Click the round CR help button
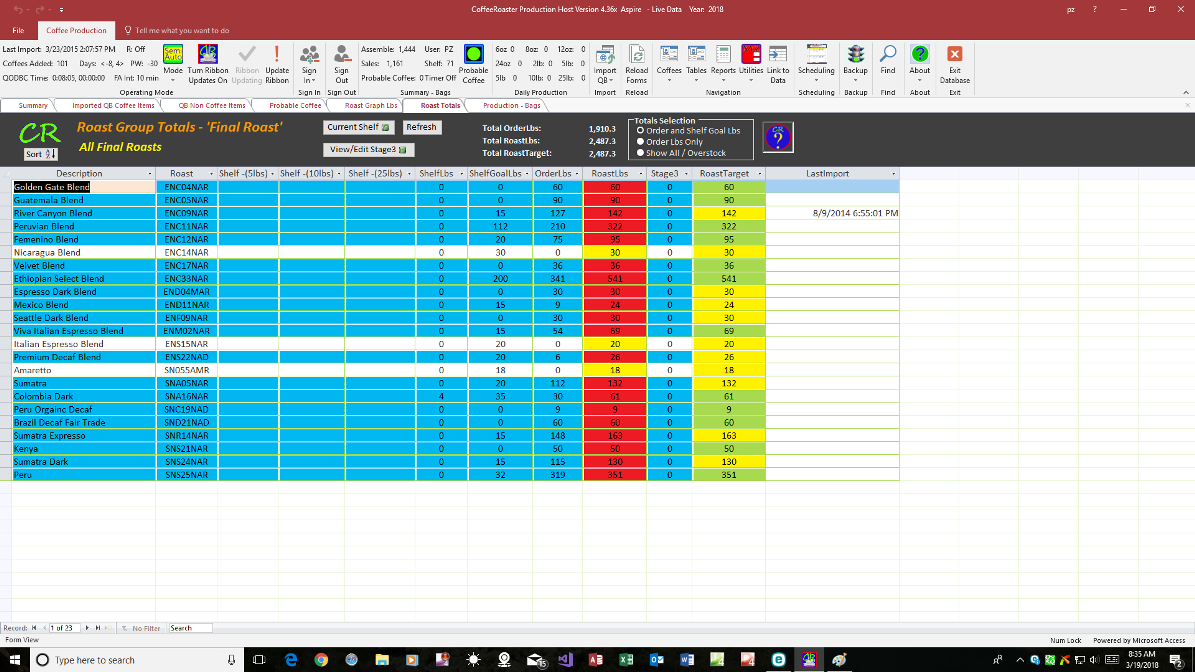 tap(778, 137)
